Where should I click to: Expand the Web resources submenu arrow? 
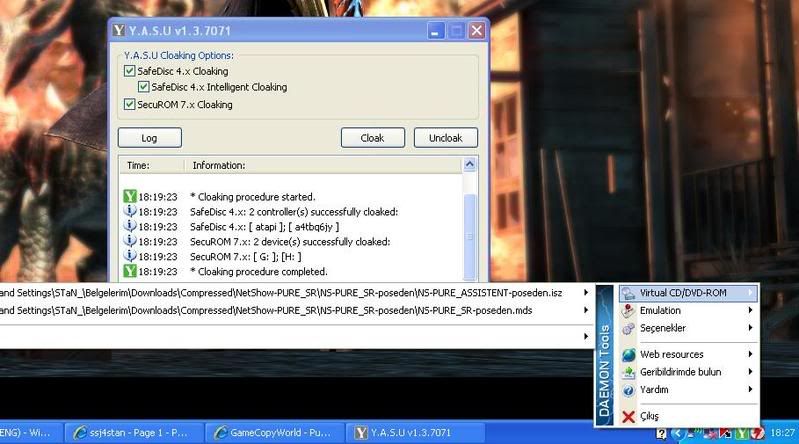tap(750, 354)
